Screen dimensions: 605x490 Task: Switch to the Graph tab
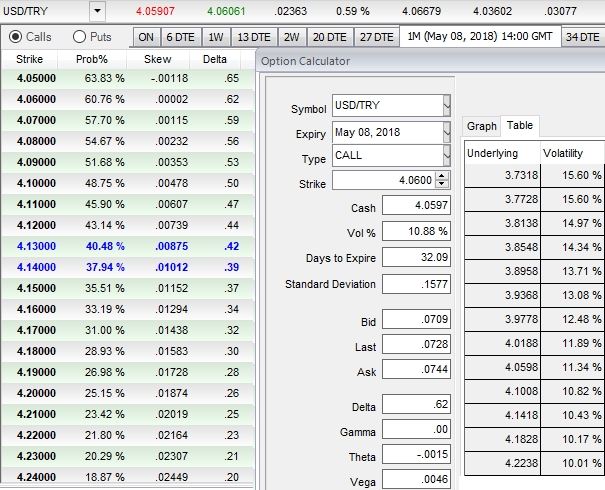pyautogui.click(x=481, y=126)
